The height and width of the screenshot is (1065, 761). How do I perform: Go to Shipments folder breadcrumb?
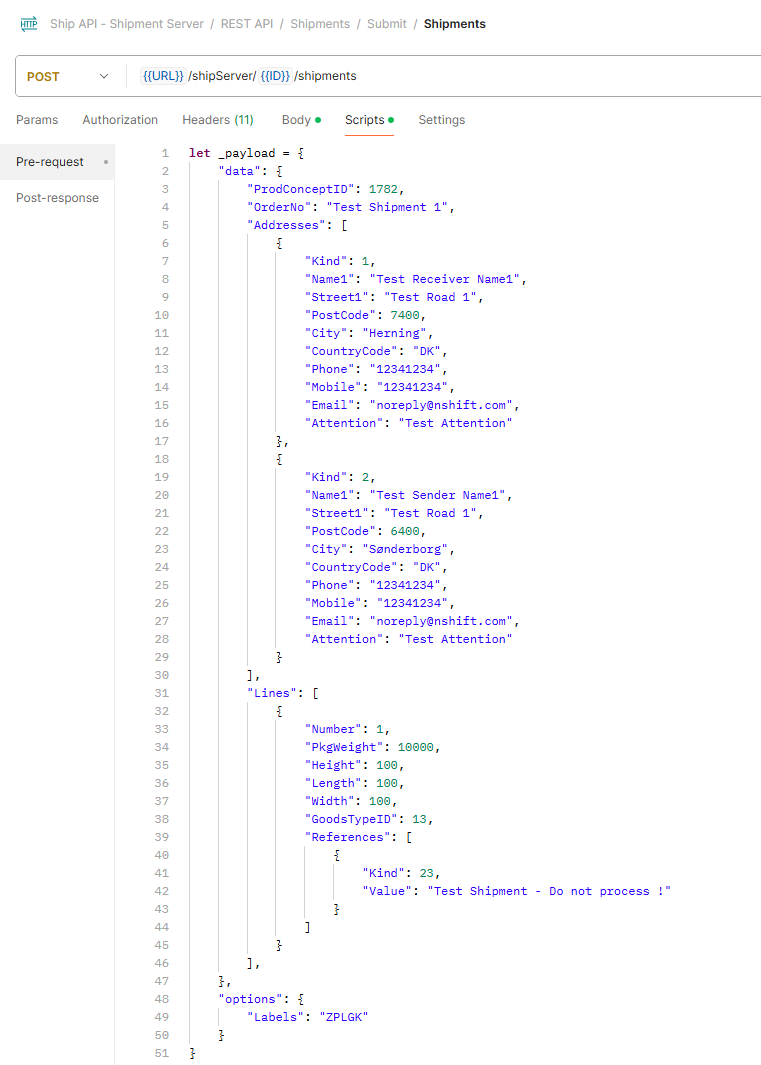[x=320, y=24]
